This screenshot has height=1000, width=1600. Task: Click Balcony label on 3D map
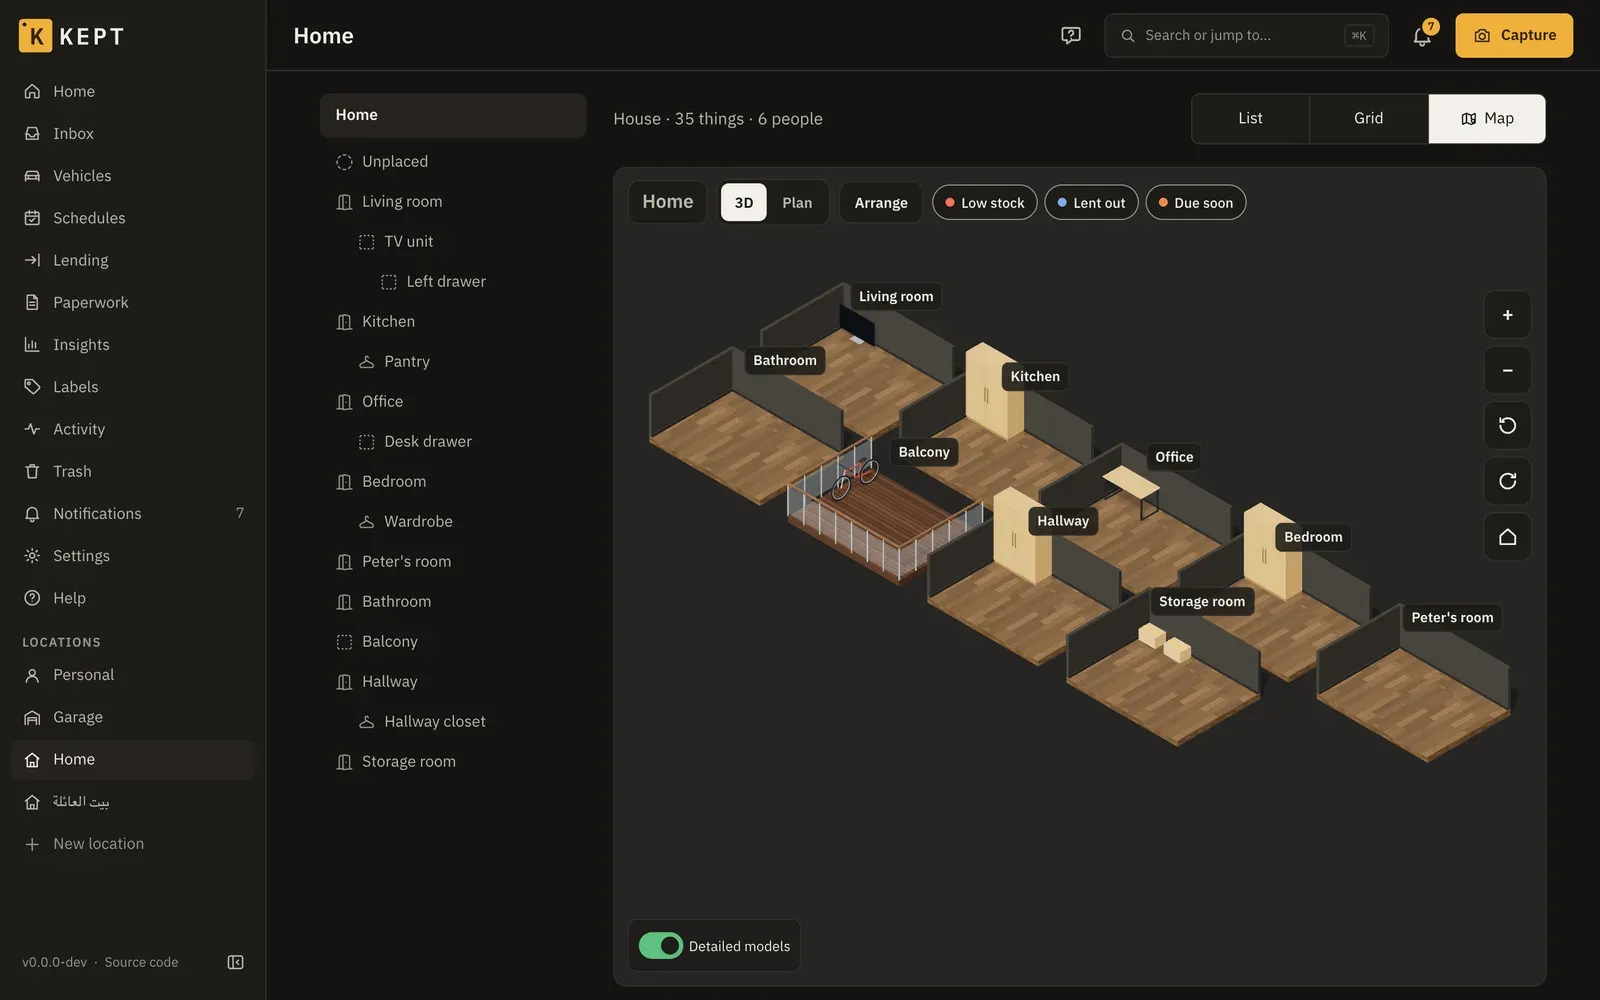point(924,452)
